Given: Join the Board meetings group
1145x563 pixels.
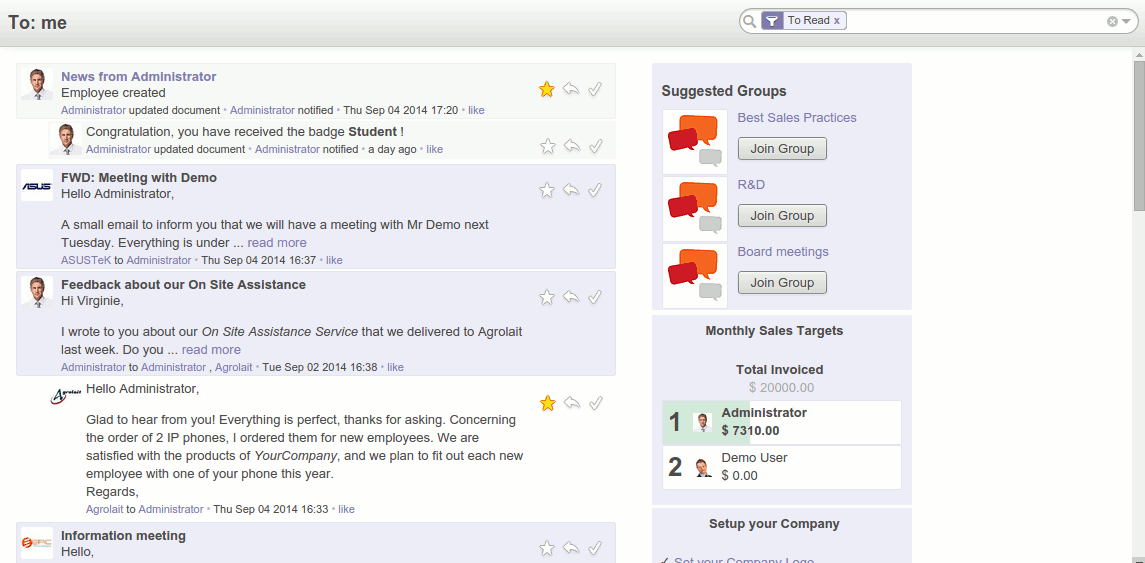Looking at the screenshot, I should (782, 283).
